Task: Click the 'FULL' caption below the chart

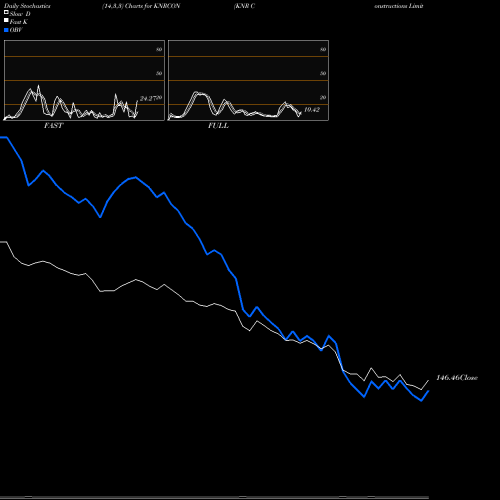Action: (218, 126)
